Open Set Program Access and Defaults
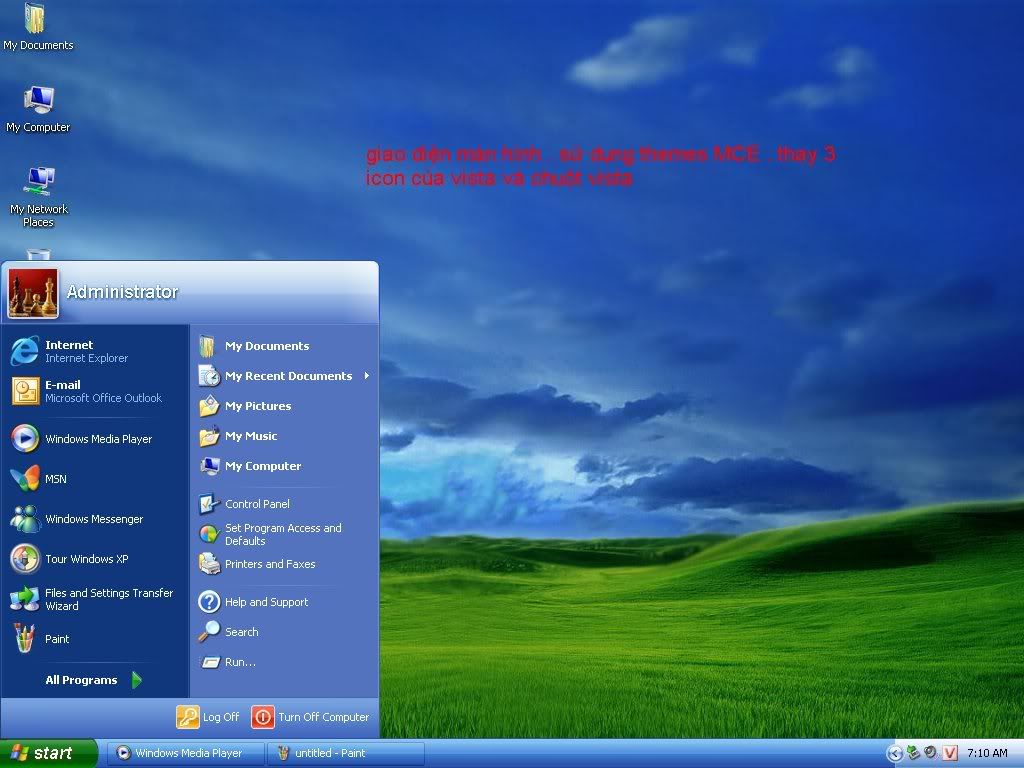Screen dimensions: 1024x768 pyautogui.click(x=285, y=534)
